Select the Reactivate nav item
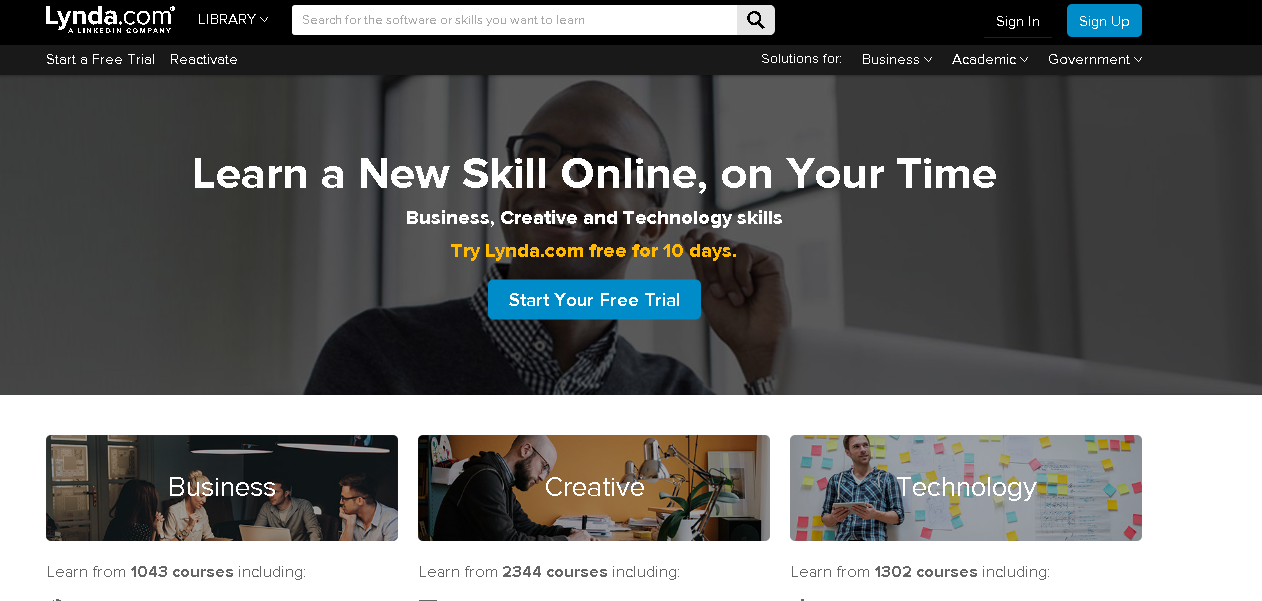The width and height of the screenshot is (1262, 601). point(204,60)
